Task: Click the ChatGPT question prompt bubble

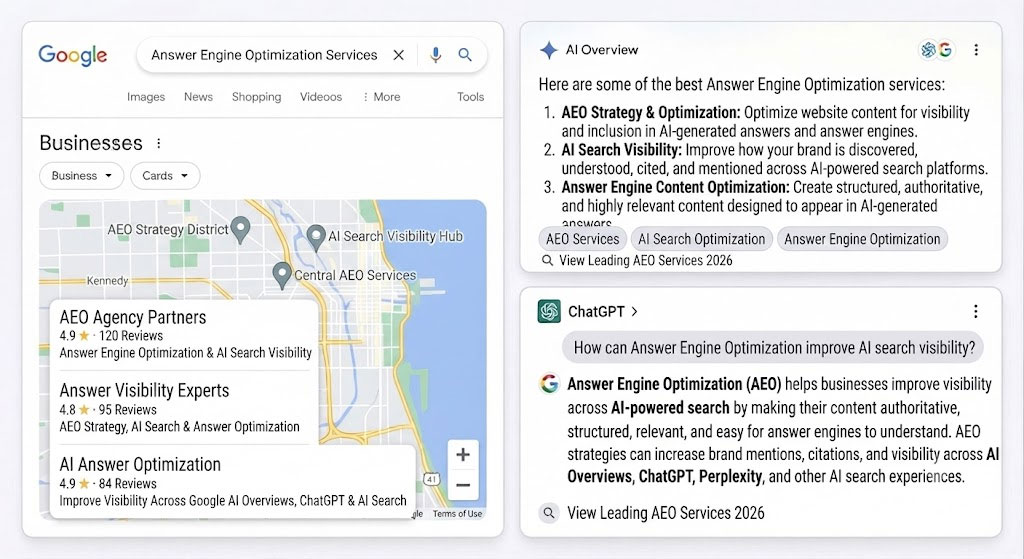Action: click(x=773, y=347)
